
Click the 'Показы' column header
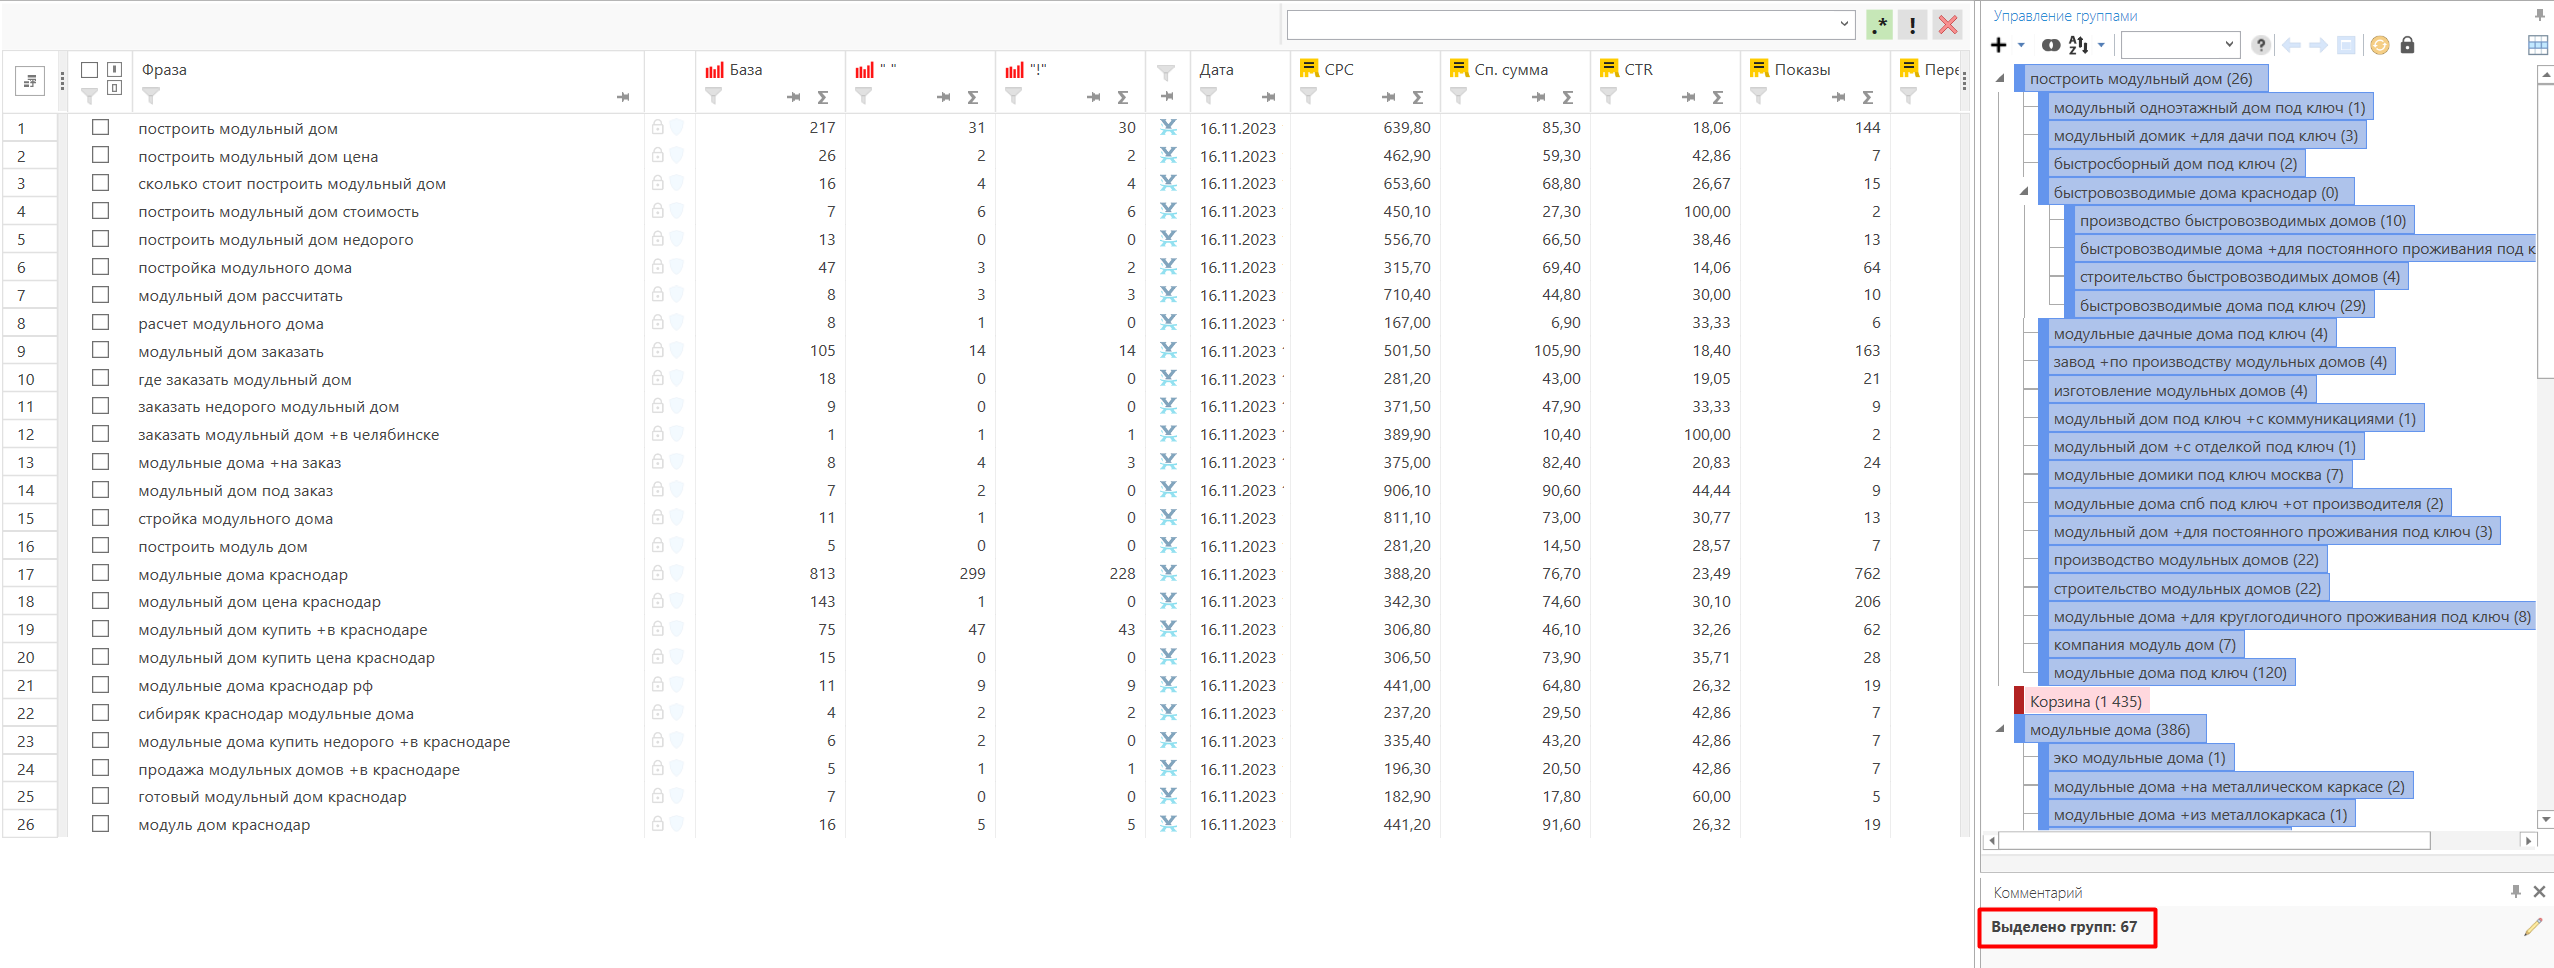(x=1802, y=70)
